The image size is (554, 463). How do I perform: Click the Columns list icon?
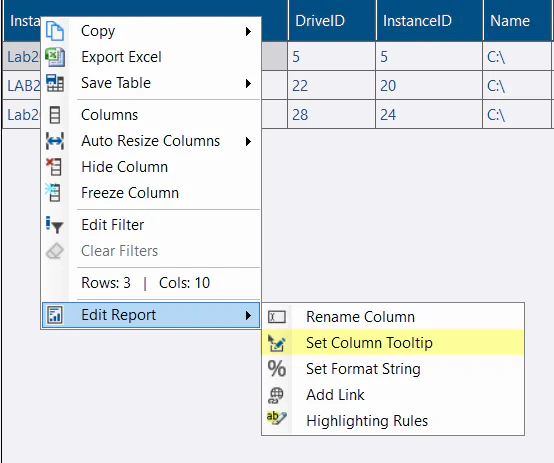coord(55,115)
